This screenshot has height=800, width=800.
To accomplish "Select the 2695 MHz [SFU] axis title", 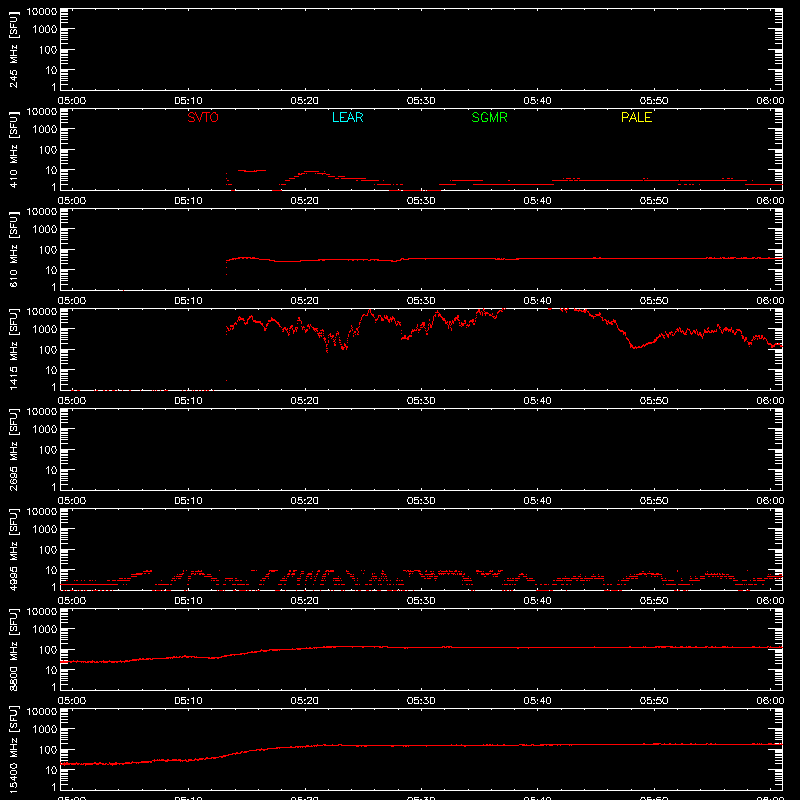I will pyautogui.click(x=14, y=449).
